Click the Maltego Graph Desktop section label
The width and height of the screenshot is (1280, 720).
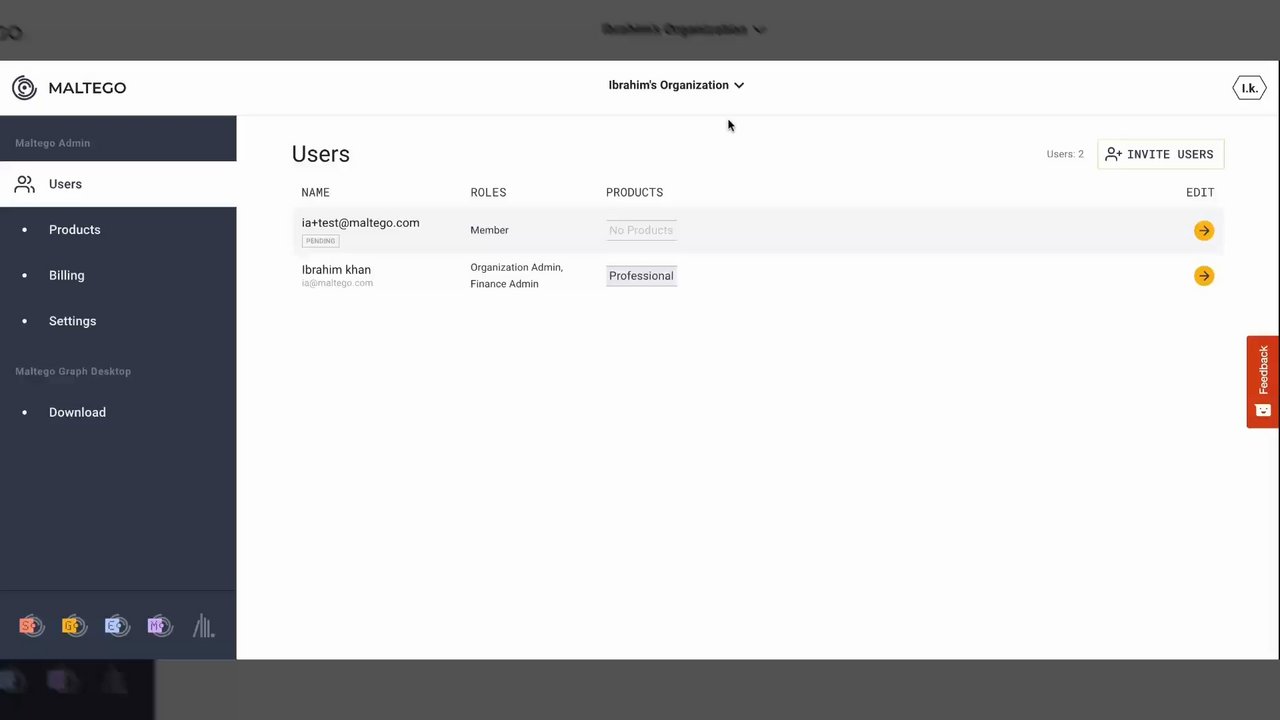[x=73, y=371]
